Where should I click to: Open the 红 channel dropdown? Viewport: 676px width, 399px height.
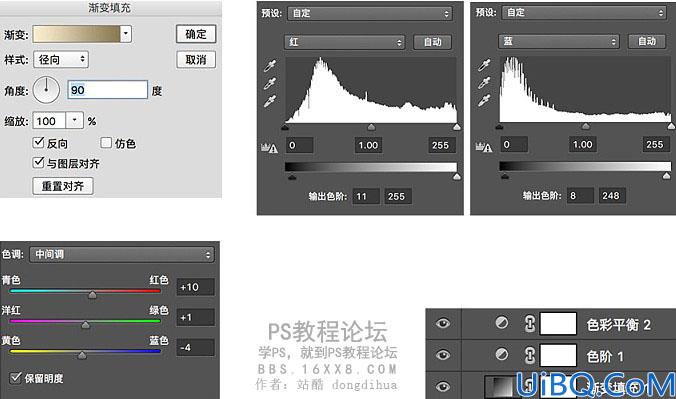click(344, 42)
